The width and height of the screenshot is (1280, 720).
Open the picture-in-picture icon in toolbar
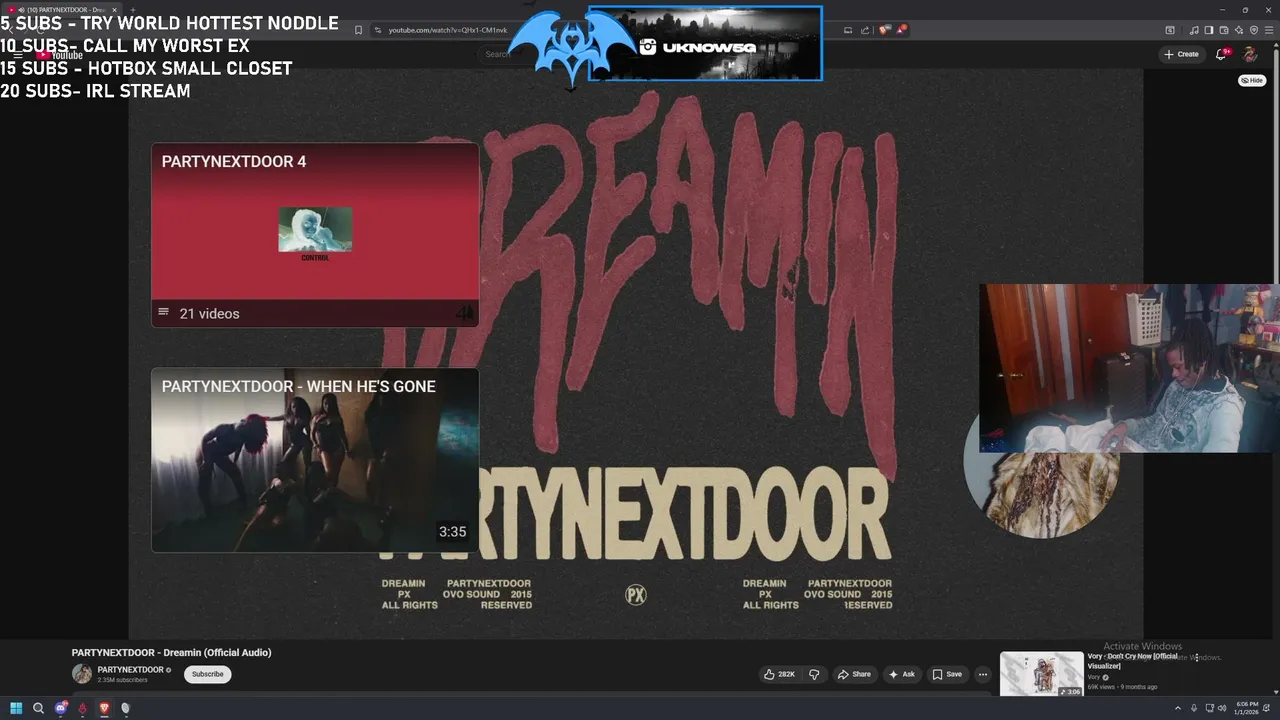click(1170, 30)
